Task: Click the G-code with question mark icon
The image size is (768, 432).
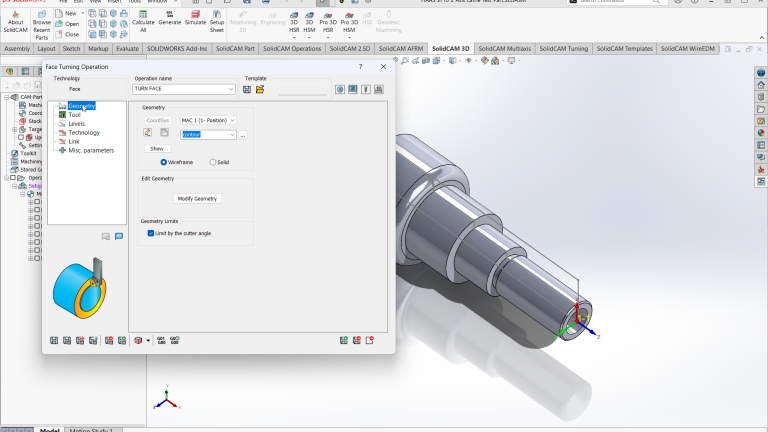Action: (174, 340)
